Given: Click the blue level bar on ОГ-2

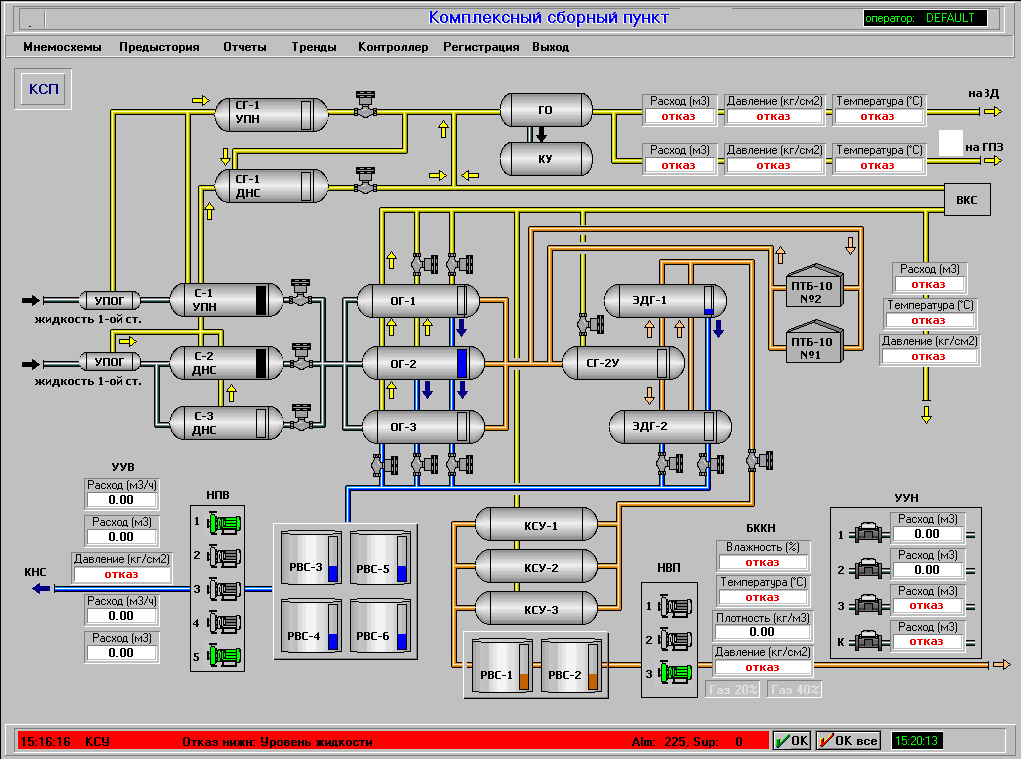Looking at the screenshot, I should pyautogui.click(x=462, y=362).
